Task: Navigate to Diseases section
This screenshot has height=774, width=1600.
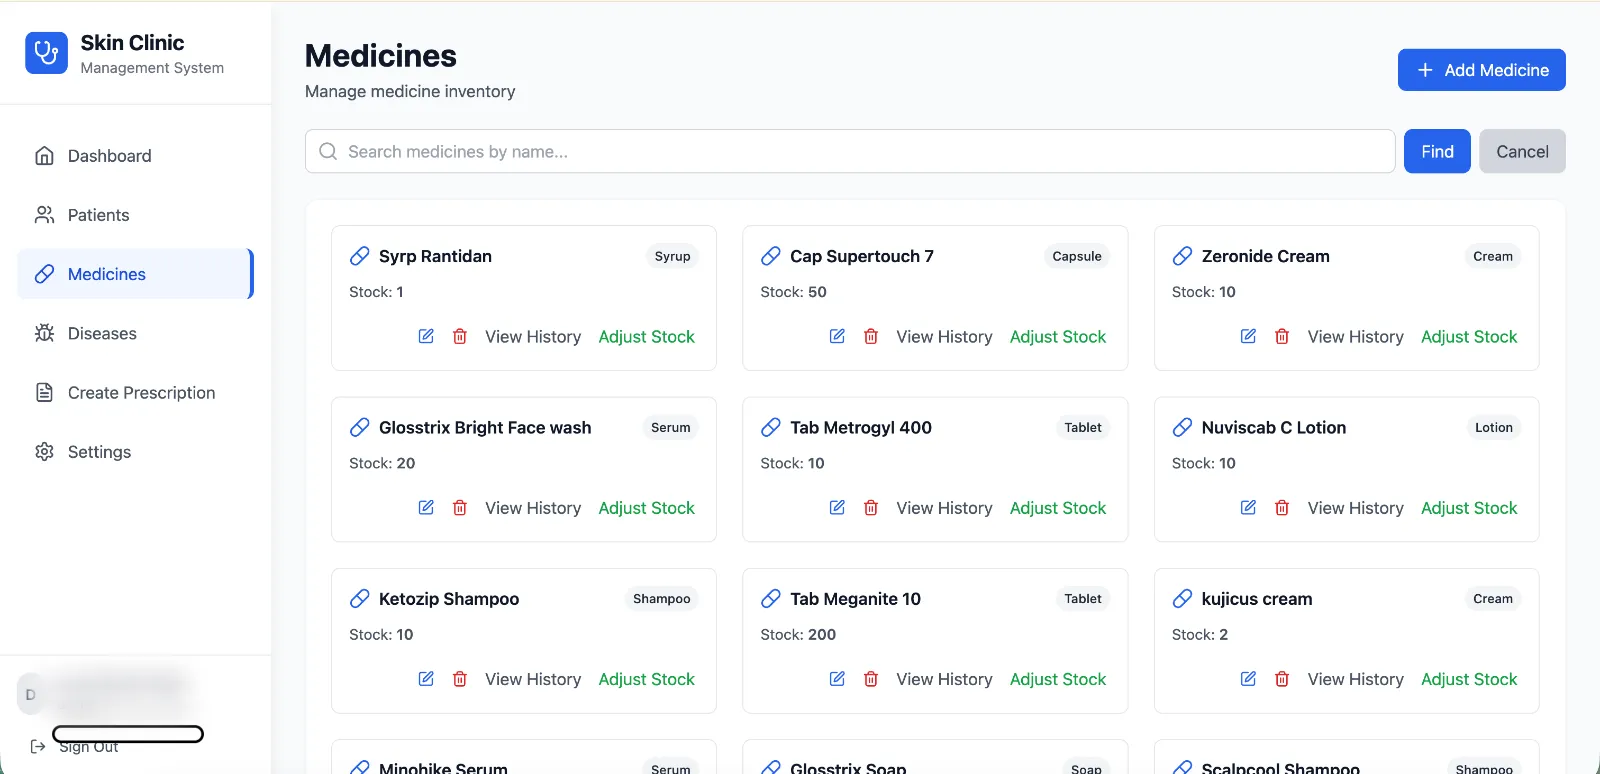Action: tap(102, 334)
